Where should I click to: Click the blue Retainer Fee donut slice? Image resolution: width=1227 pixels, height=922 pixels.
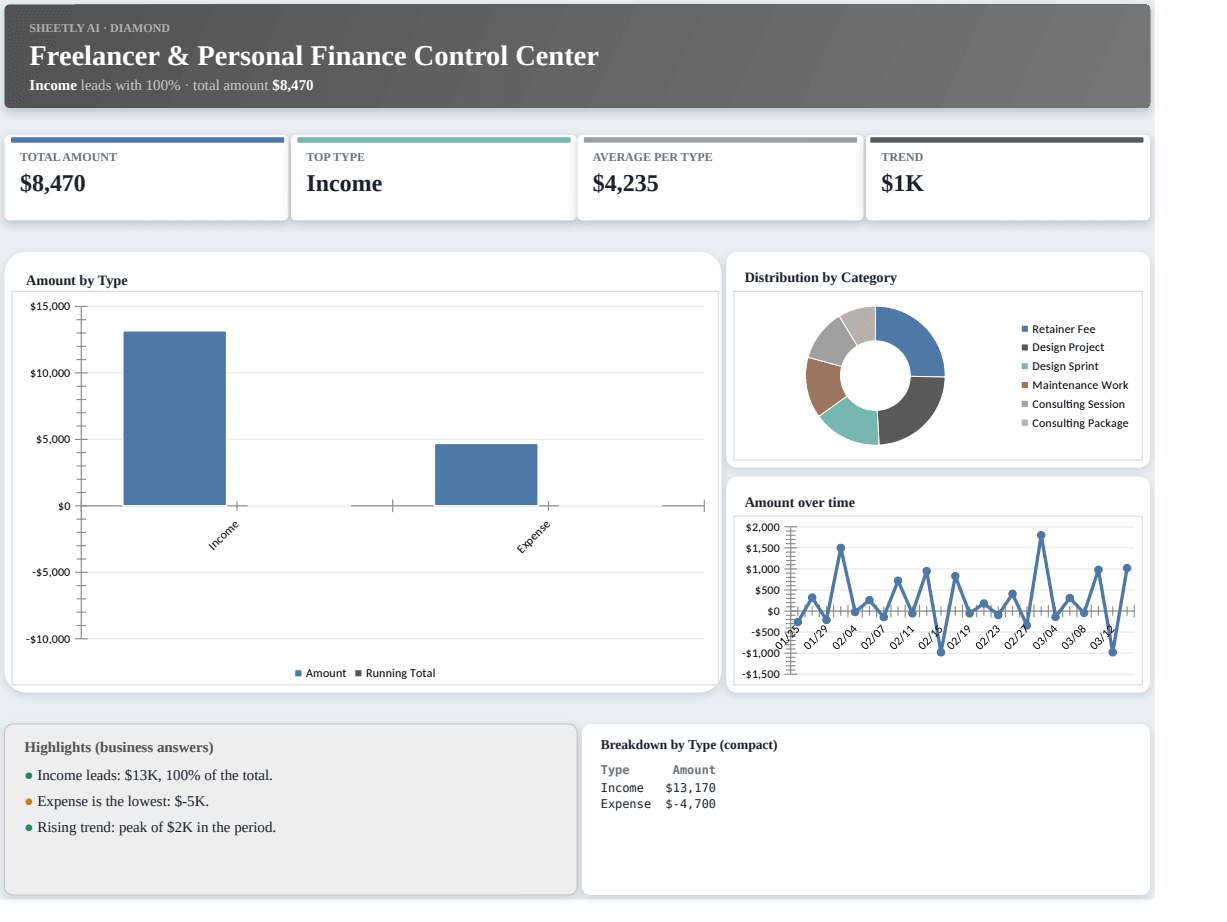point(915,342)
